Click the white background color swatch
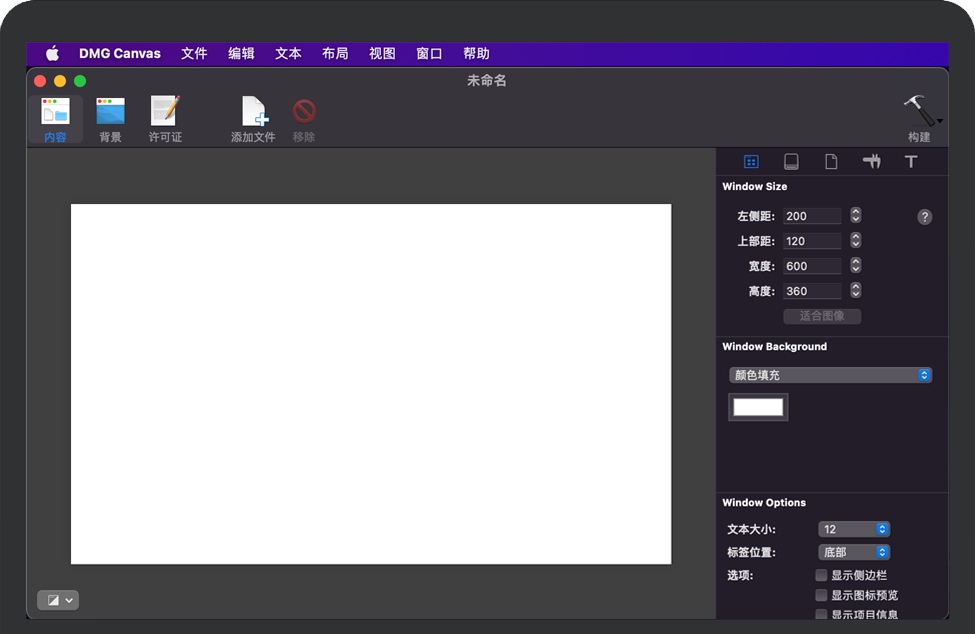Screen dimensions: 975x634 coord(758,407)
